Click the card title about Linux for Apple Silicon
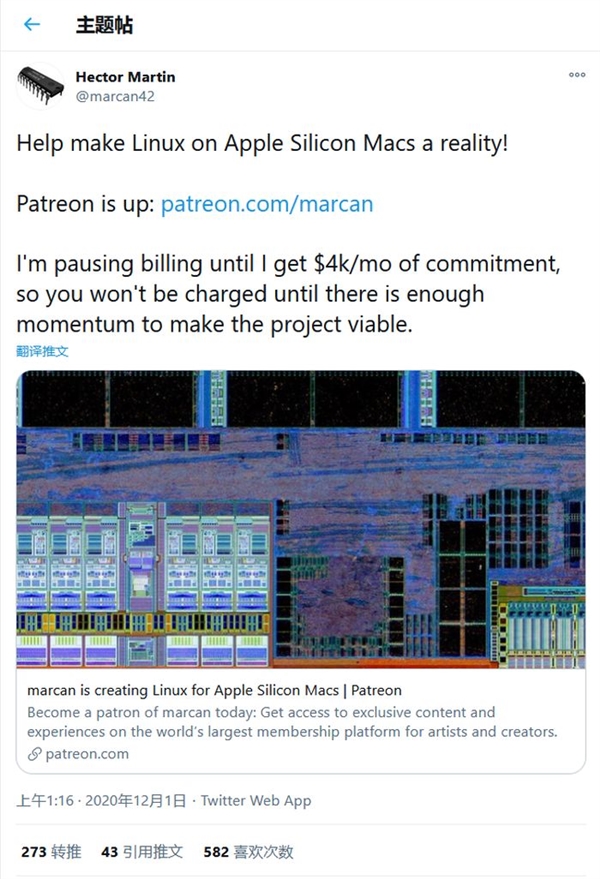Image resolution: width=600 pixels, height=879 pixels. click(x=214, y=690)
